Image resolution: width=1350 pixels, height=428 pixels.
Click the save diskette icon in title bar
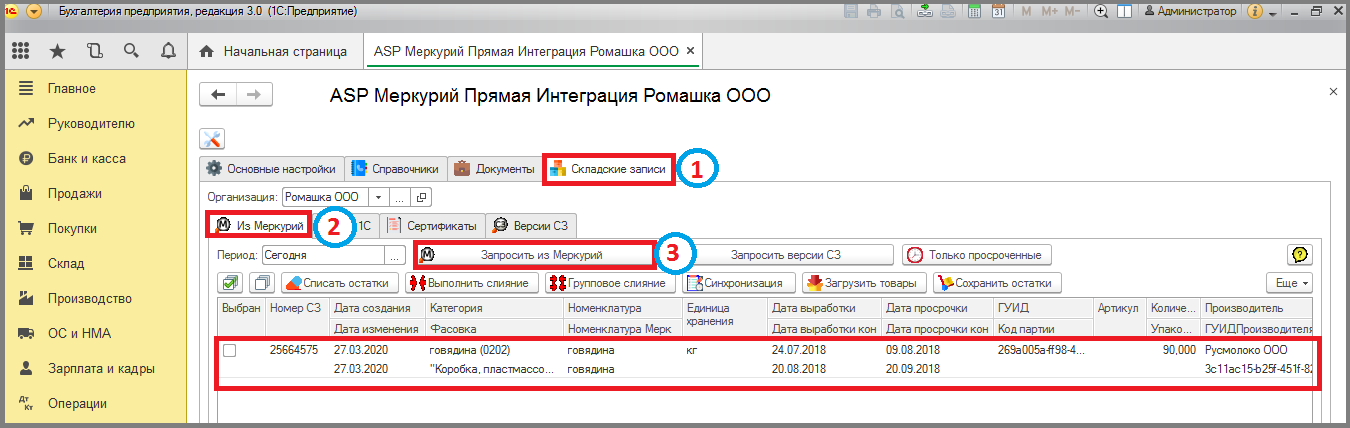(852, 12)
